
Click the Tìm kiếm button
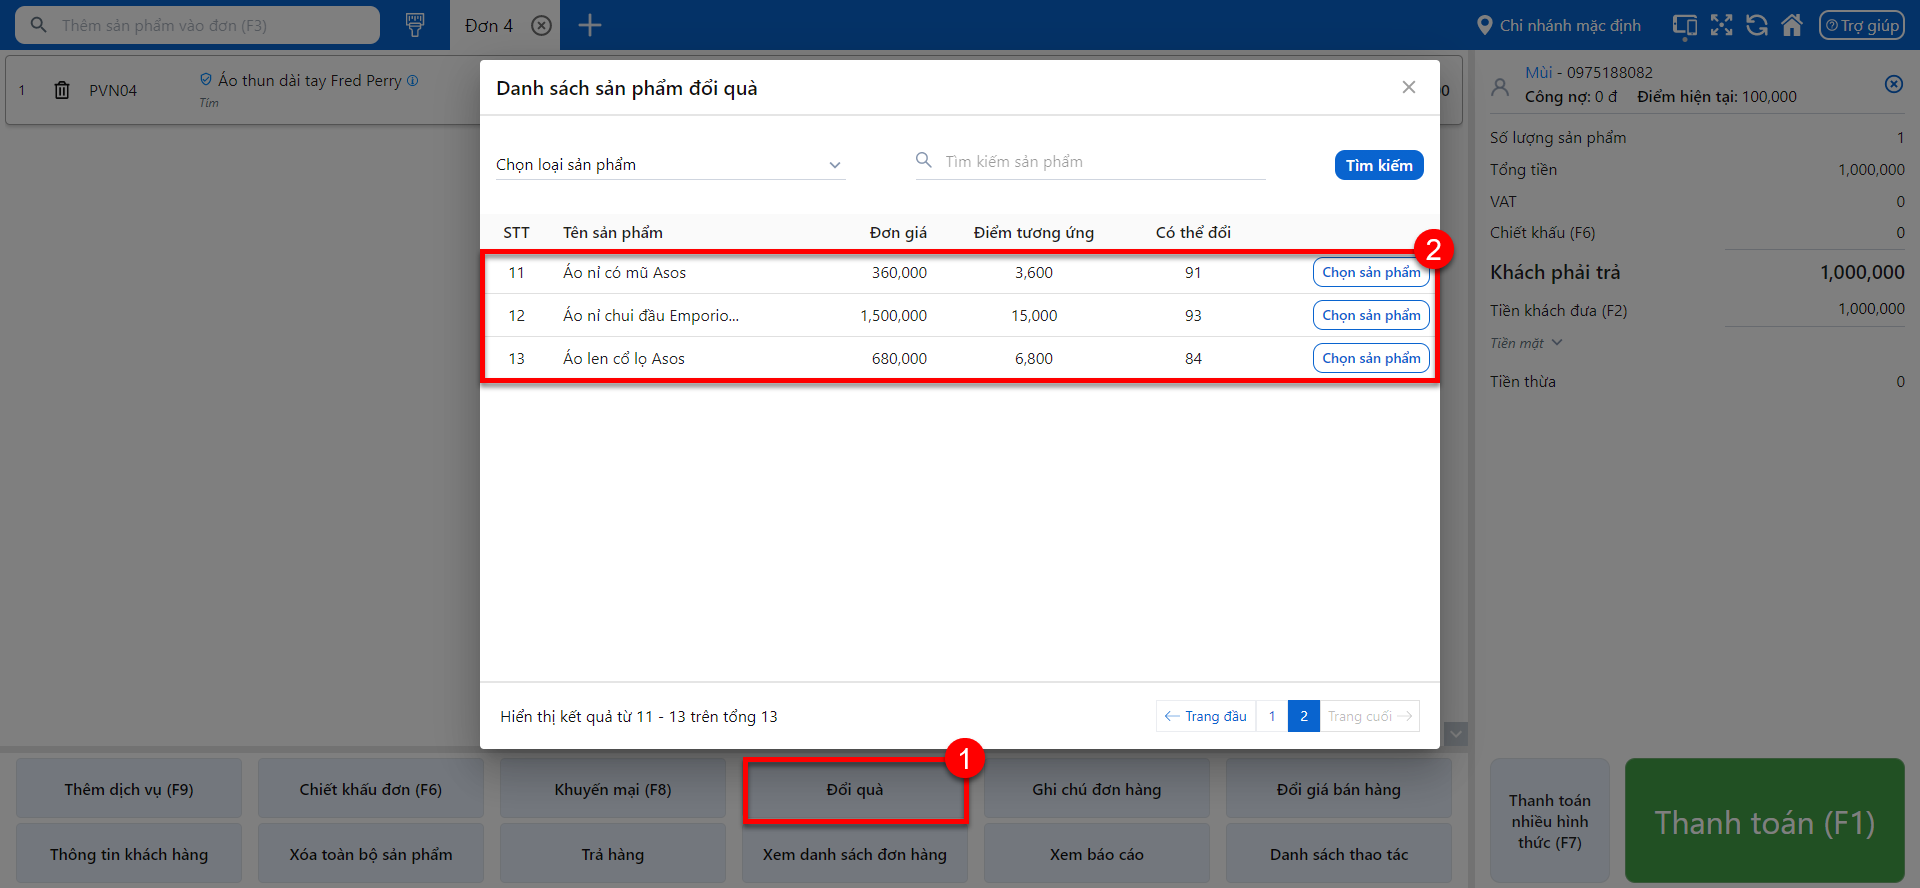[1378, 165]
